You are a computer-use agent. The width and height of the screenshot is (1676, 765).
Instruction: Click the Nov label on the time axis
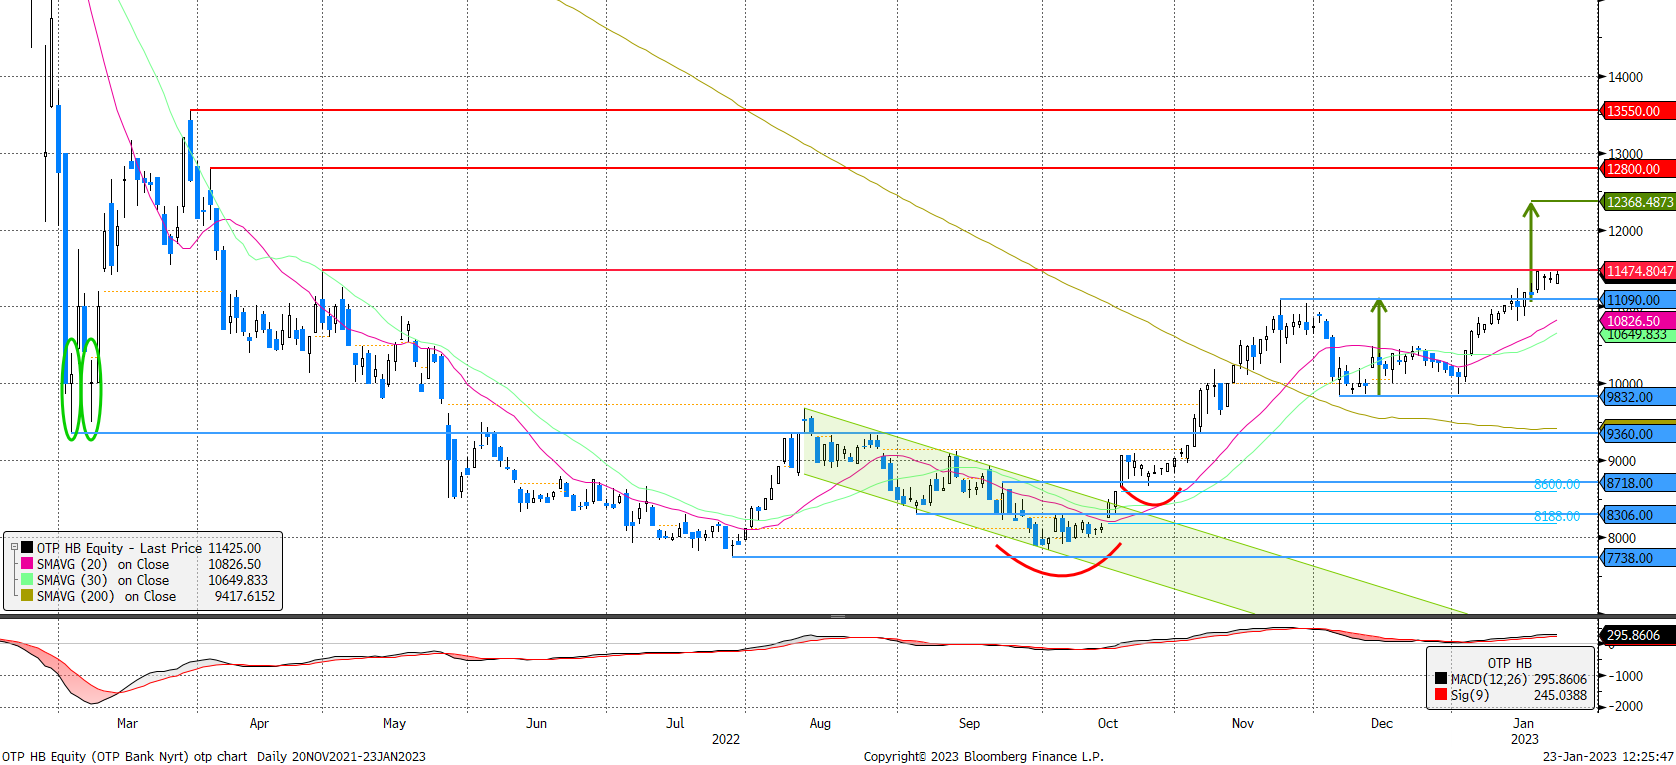pyautogui.click(x=1242, y=723)
